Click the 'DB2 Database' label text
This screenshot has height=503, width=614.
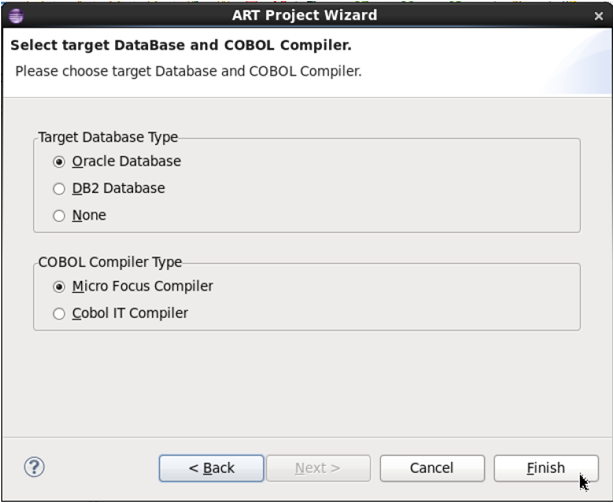118,188
